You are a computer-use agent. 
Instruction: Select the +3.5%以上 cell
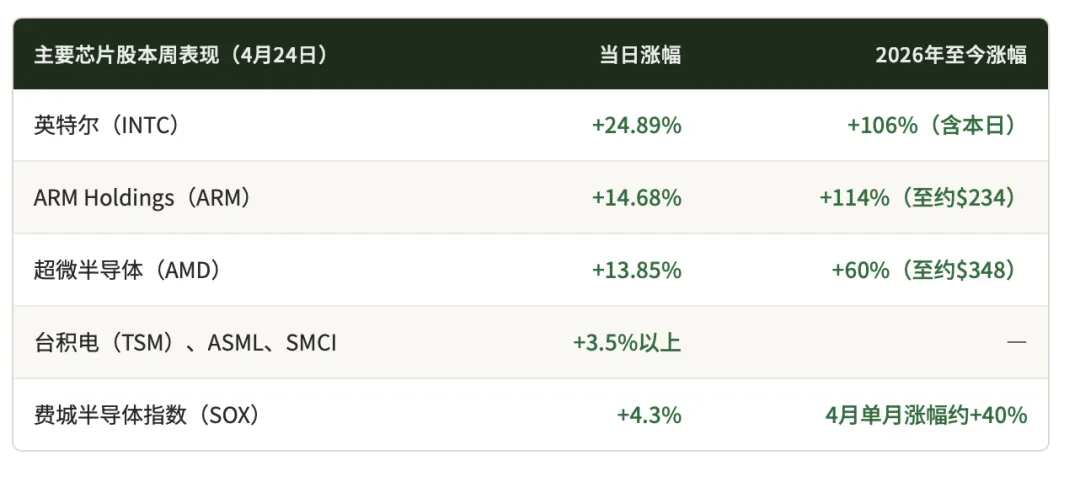coord(627,342)
